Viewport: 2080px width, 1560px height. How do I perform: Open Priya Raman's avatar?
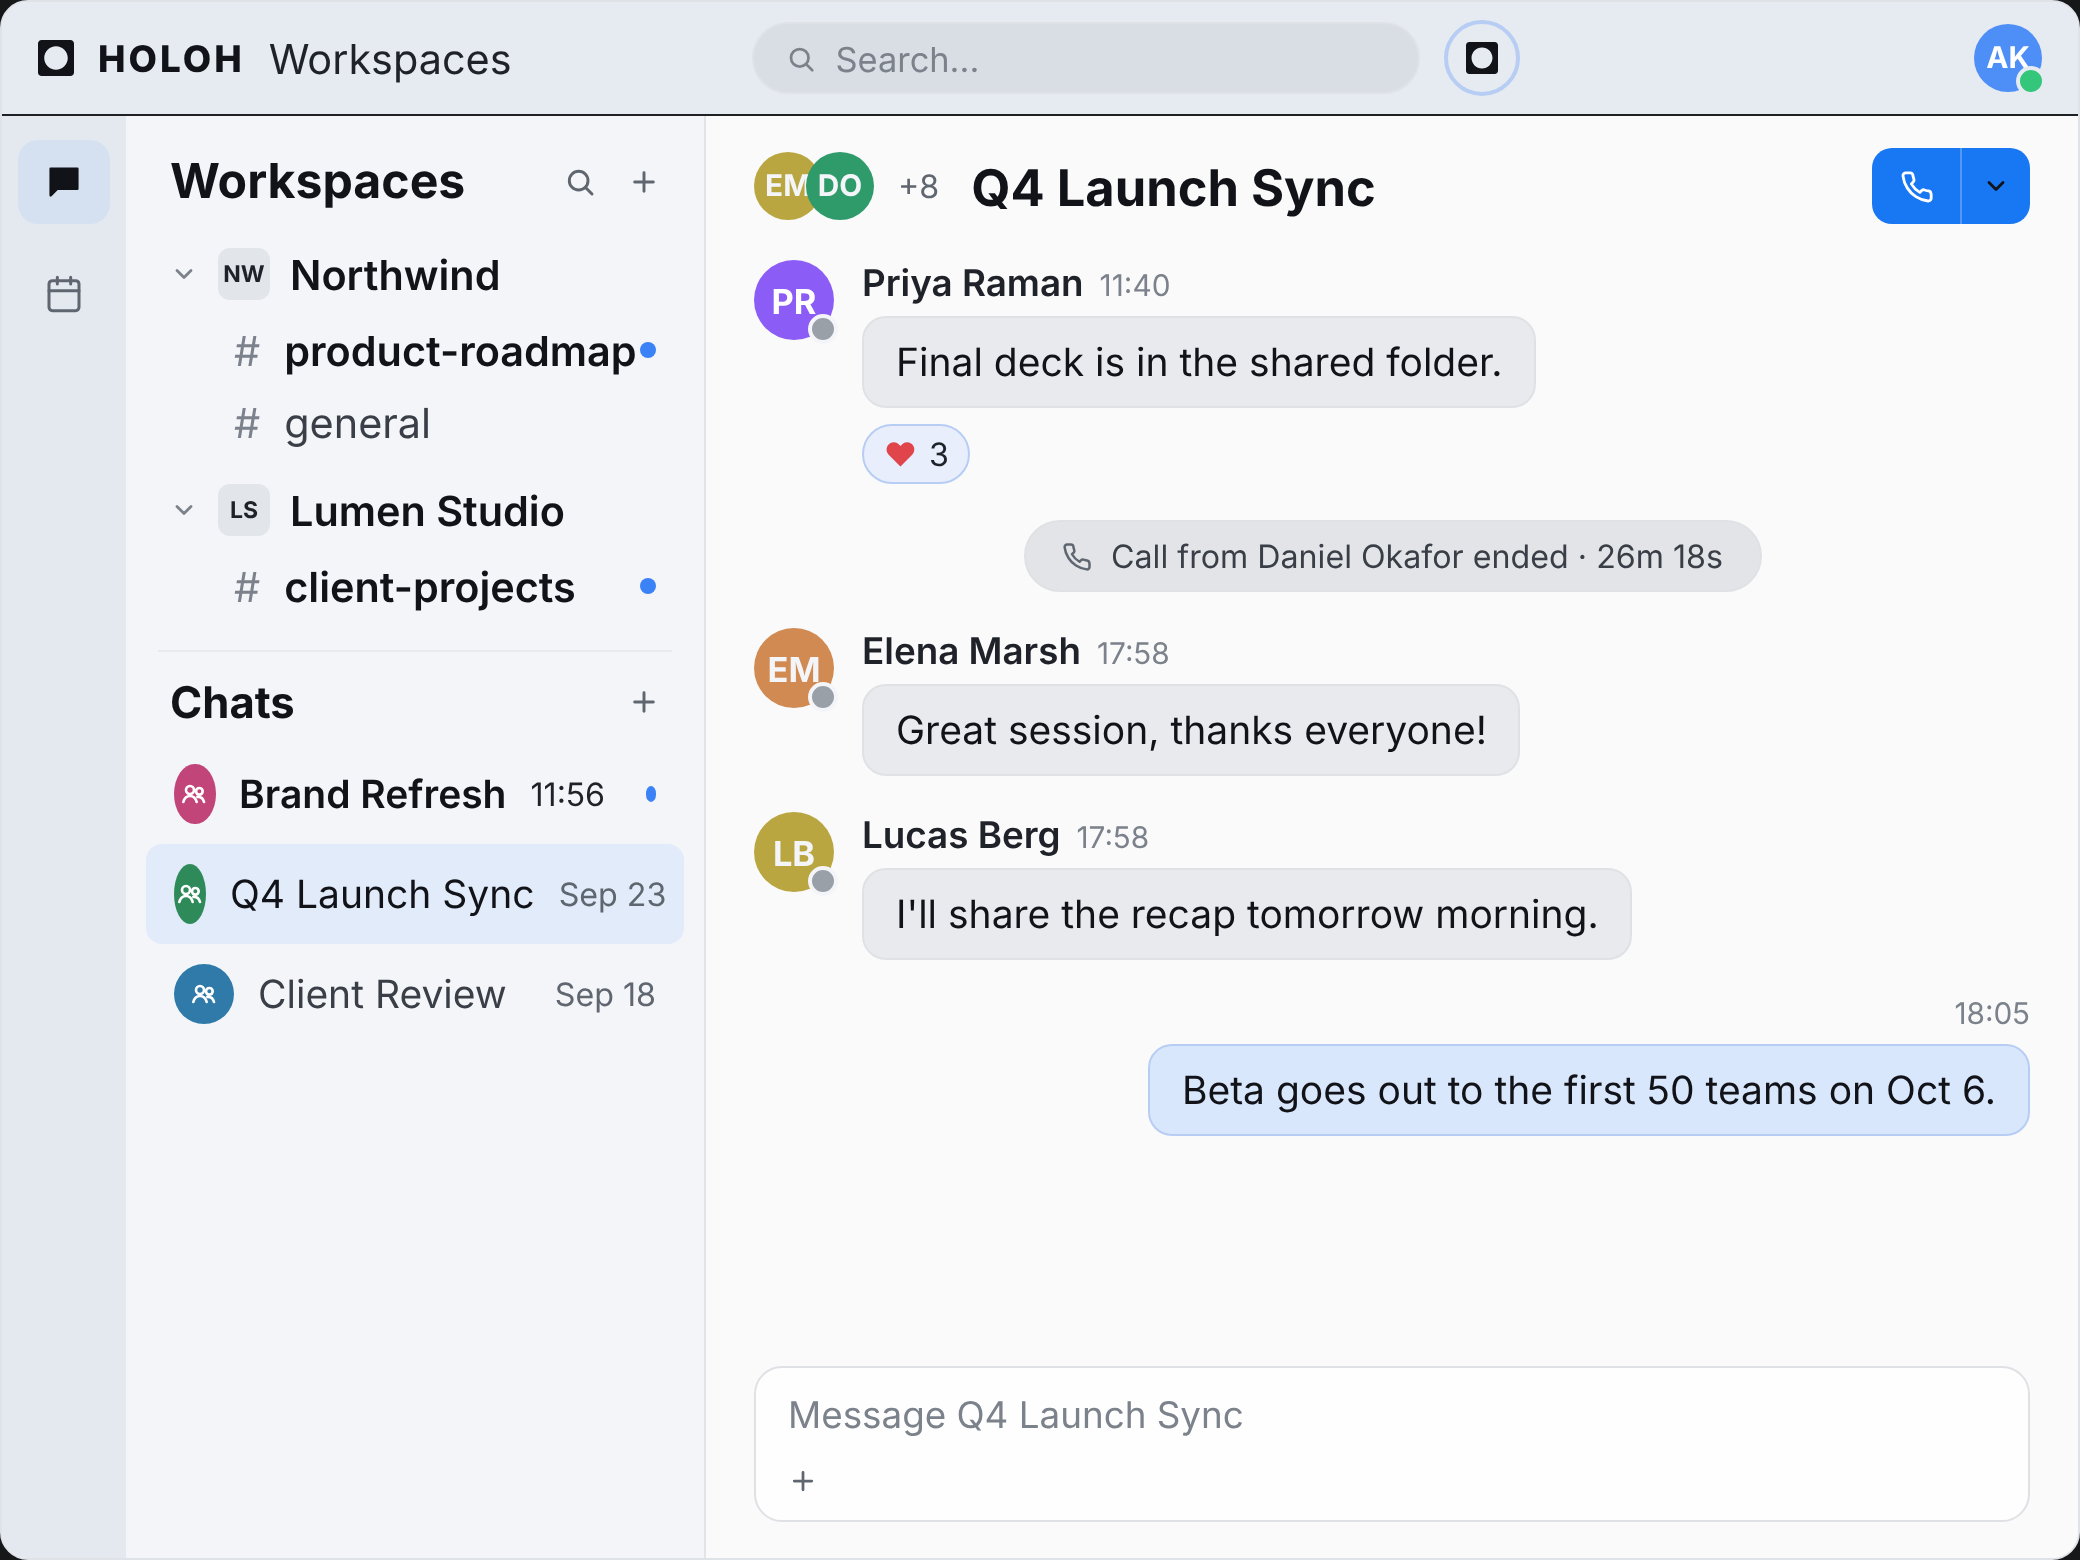coord(794,300)
